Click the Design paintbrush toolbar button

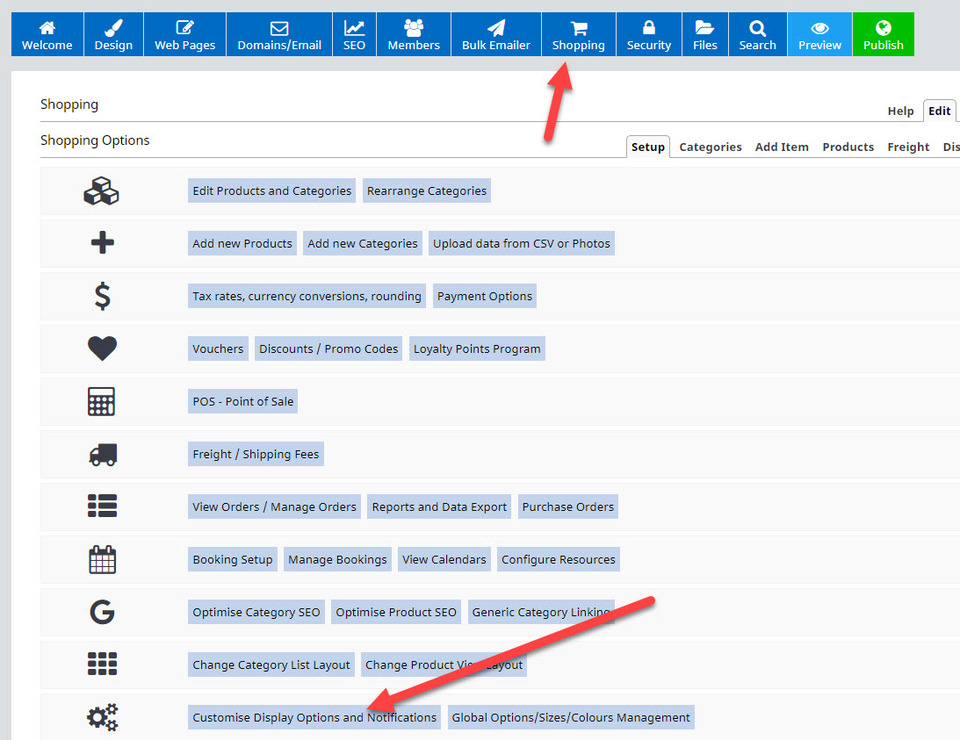[x=113, y=34]
